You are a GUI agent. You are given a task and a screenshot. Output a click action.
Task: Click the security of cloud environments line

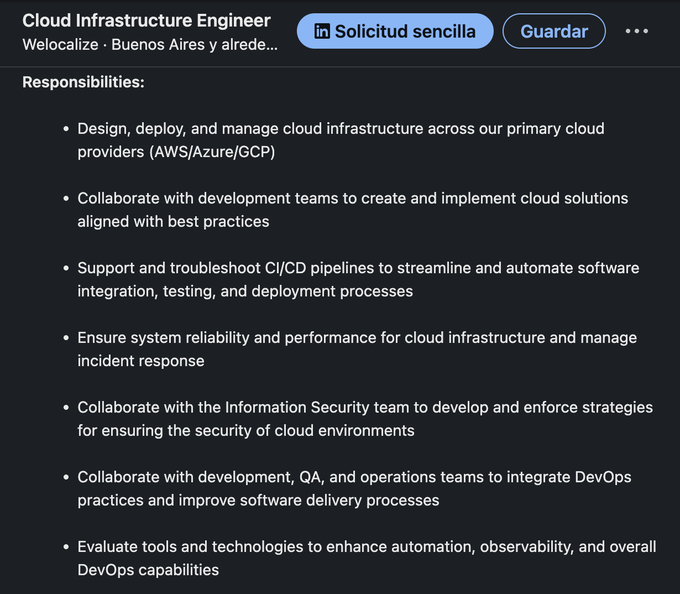(246, 431)
